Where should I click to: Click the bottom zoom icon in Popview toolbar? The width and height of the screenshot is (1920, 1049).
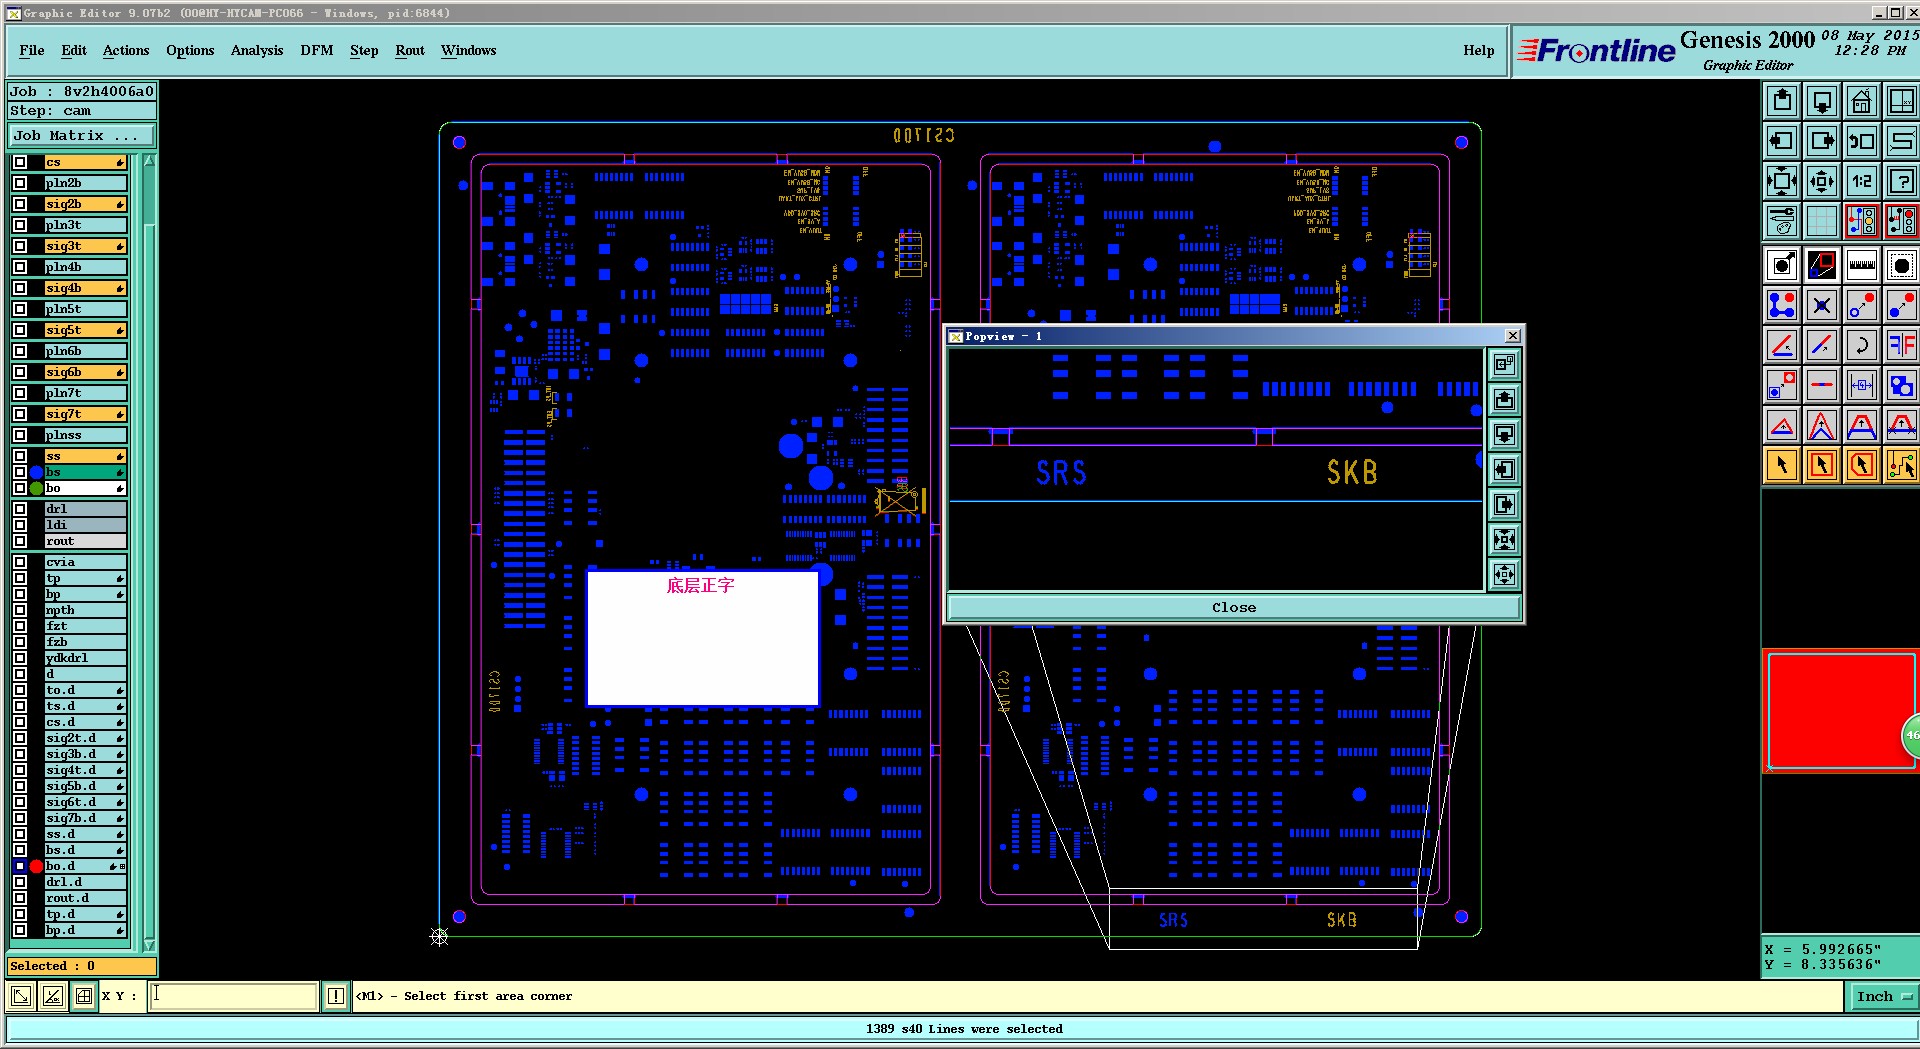tap(1504, 575)
